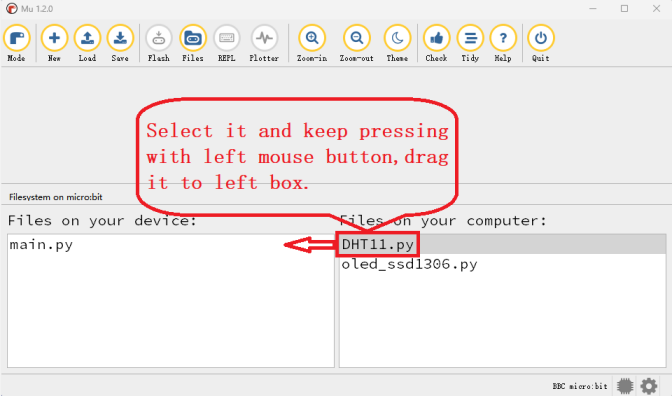This screenshot has height=397, width=672.
Task: Toggle the Files pane
Action: click(192, 43)
